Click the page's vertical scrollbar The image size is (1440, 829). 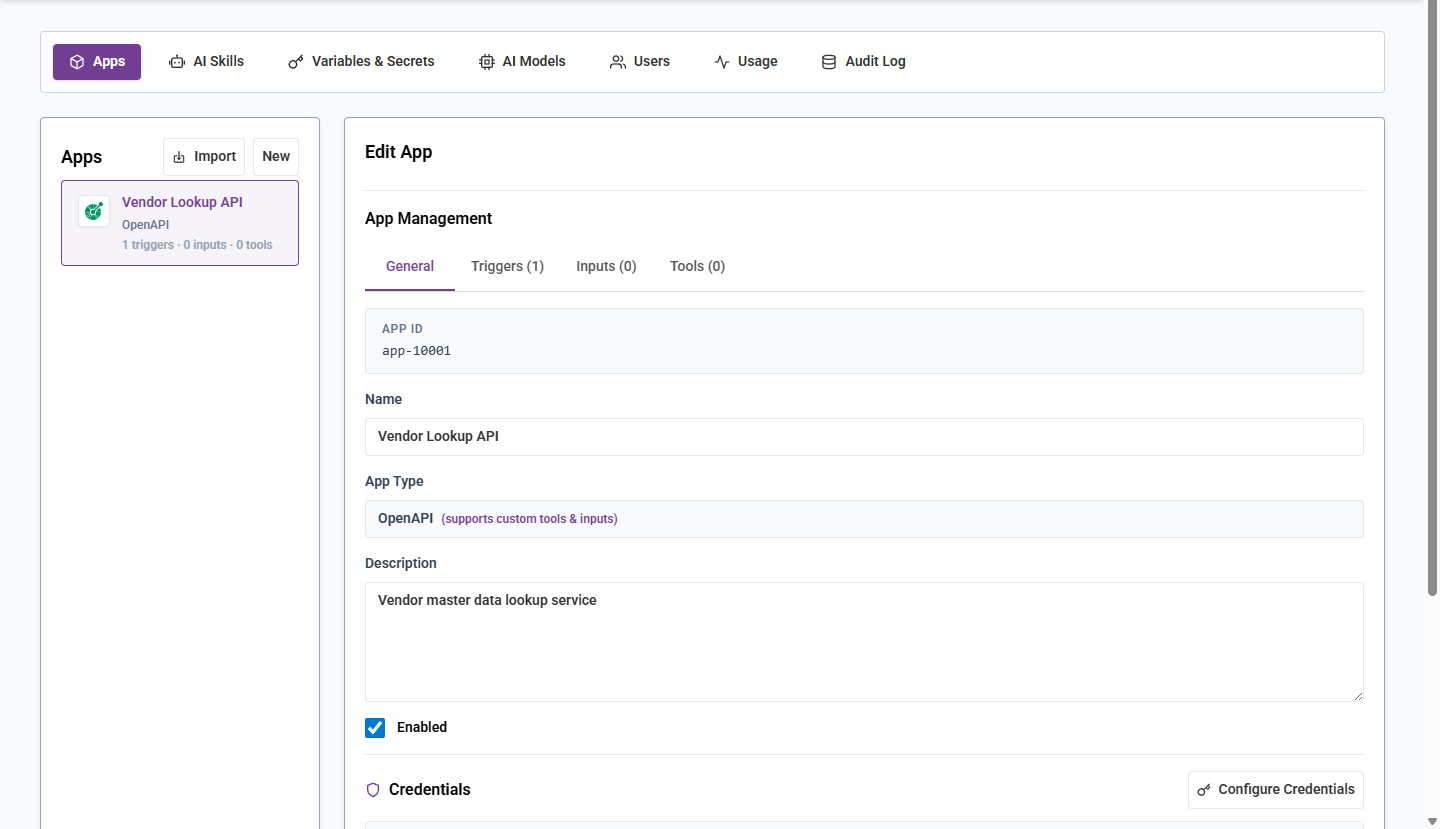point(1432,300)
